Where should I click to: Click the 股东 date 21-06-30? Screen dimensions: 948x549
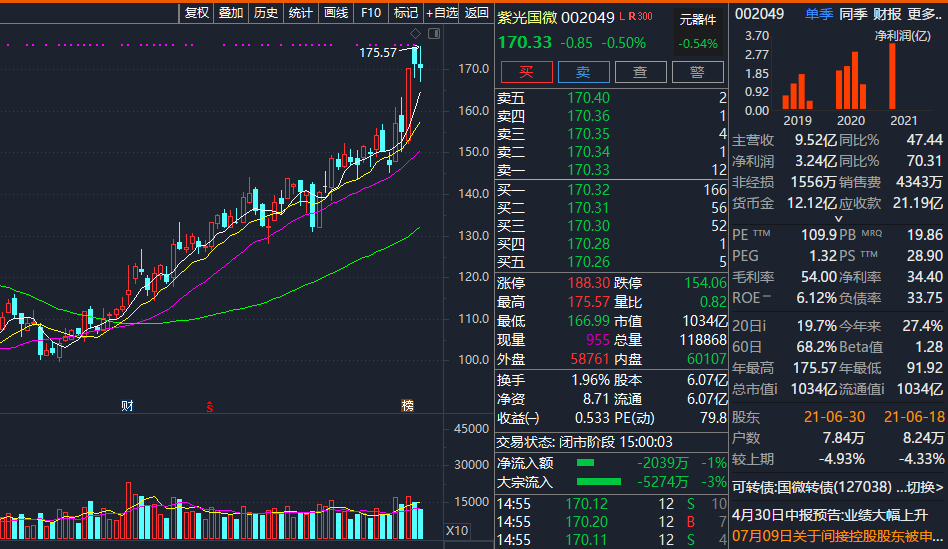coord(834,417)
